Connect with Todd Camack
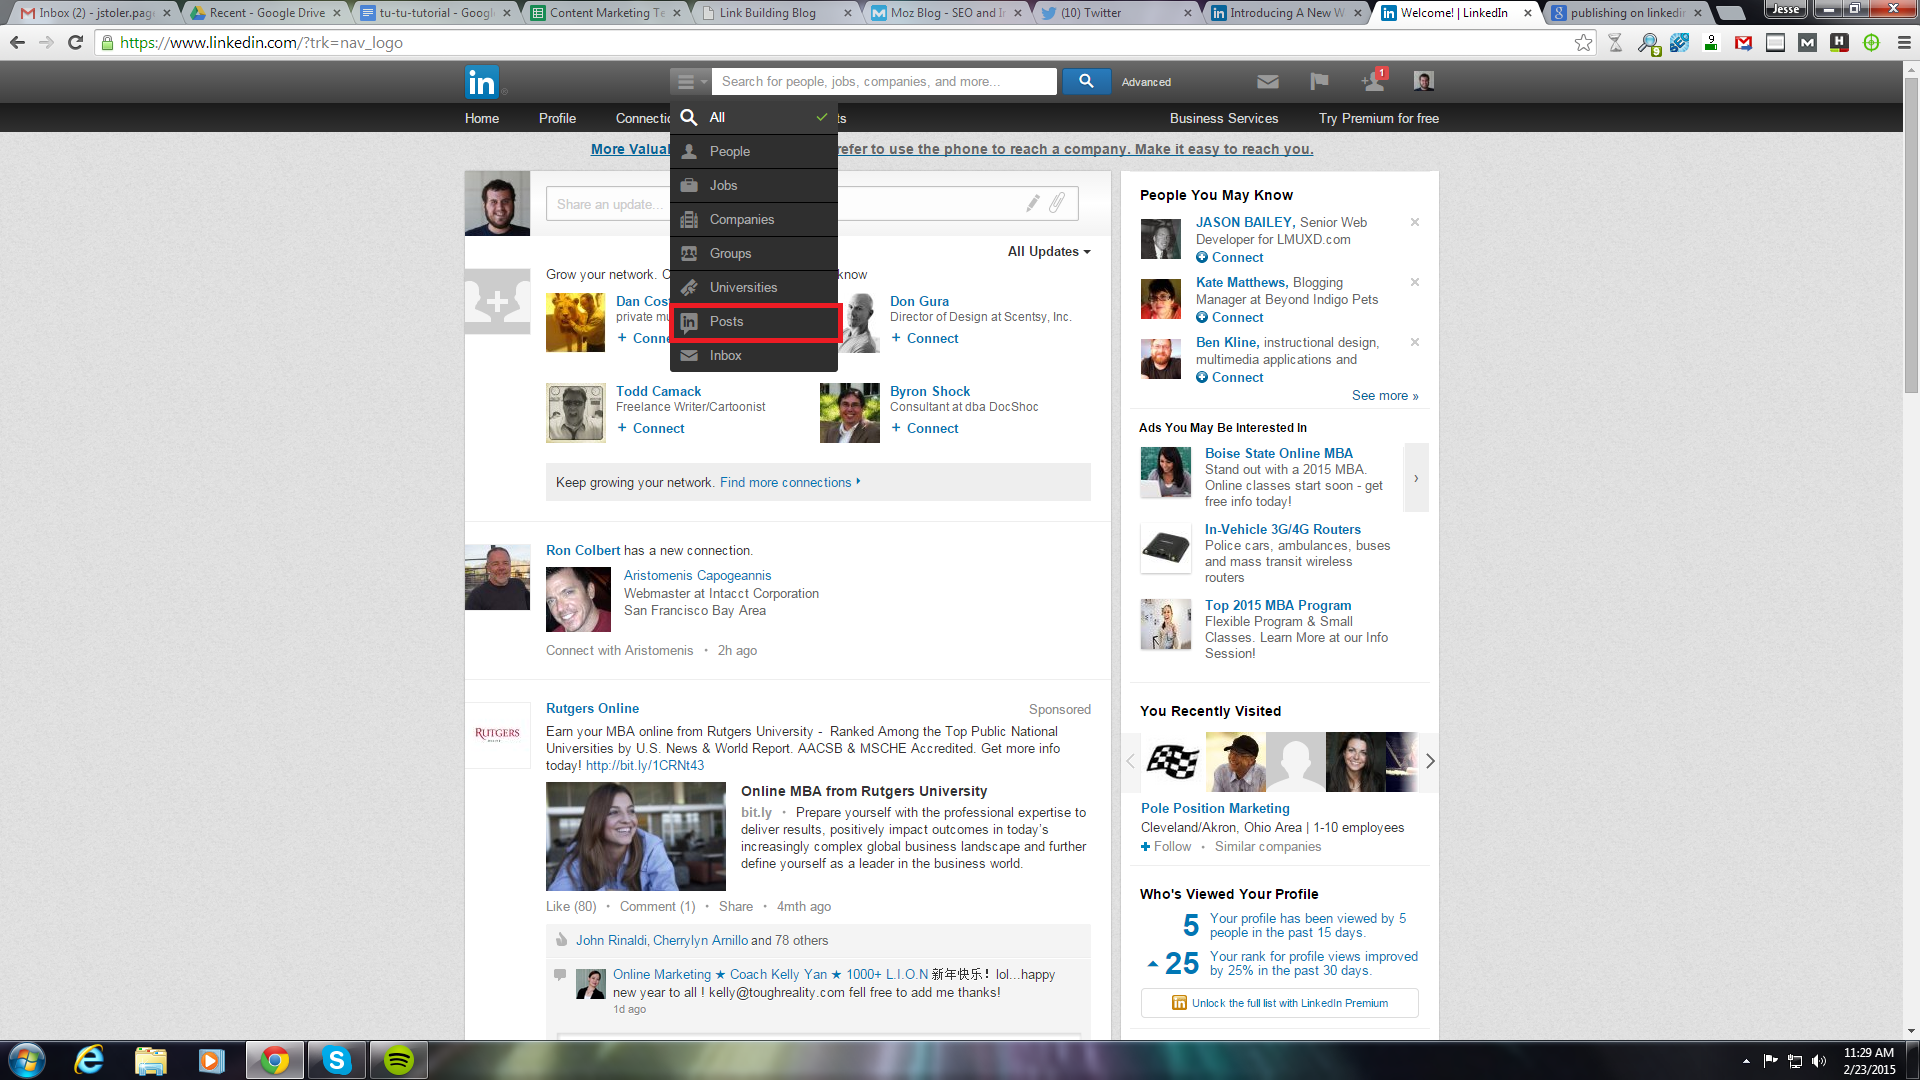The width and height of the screenshot is (1920, 1080). coord(651,428)
